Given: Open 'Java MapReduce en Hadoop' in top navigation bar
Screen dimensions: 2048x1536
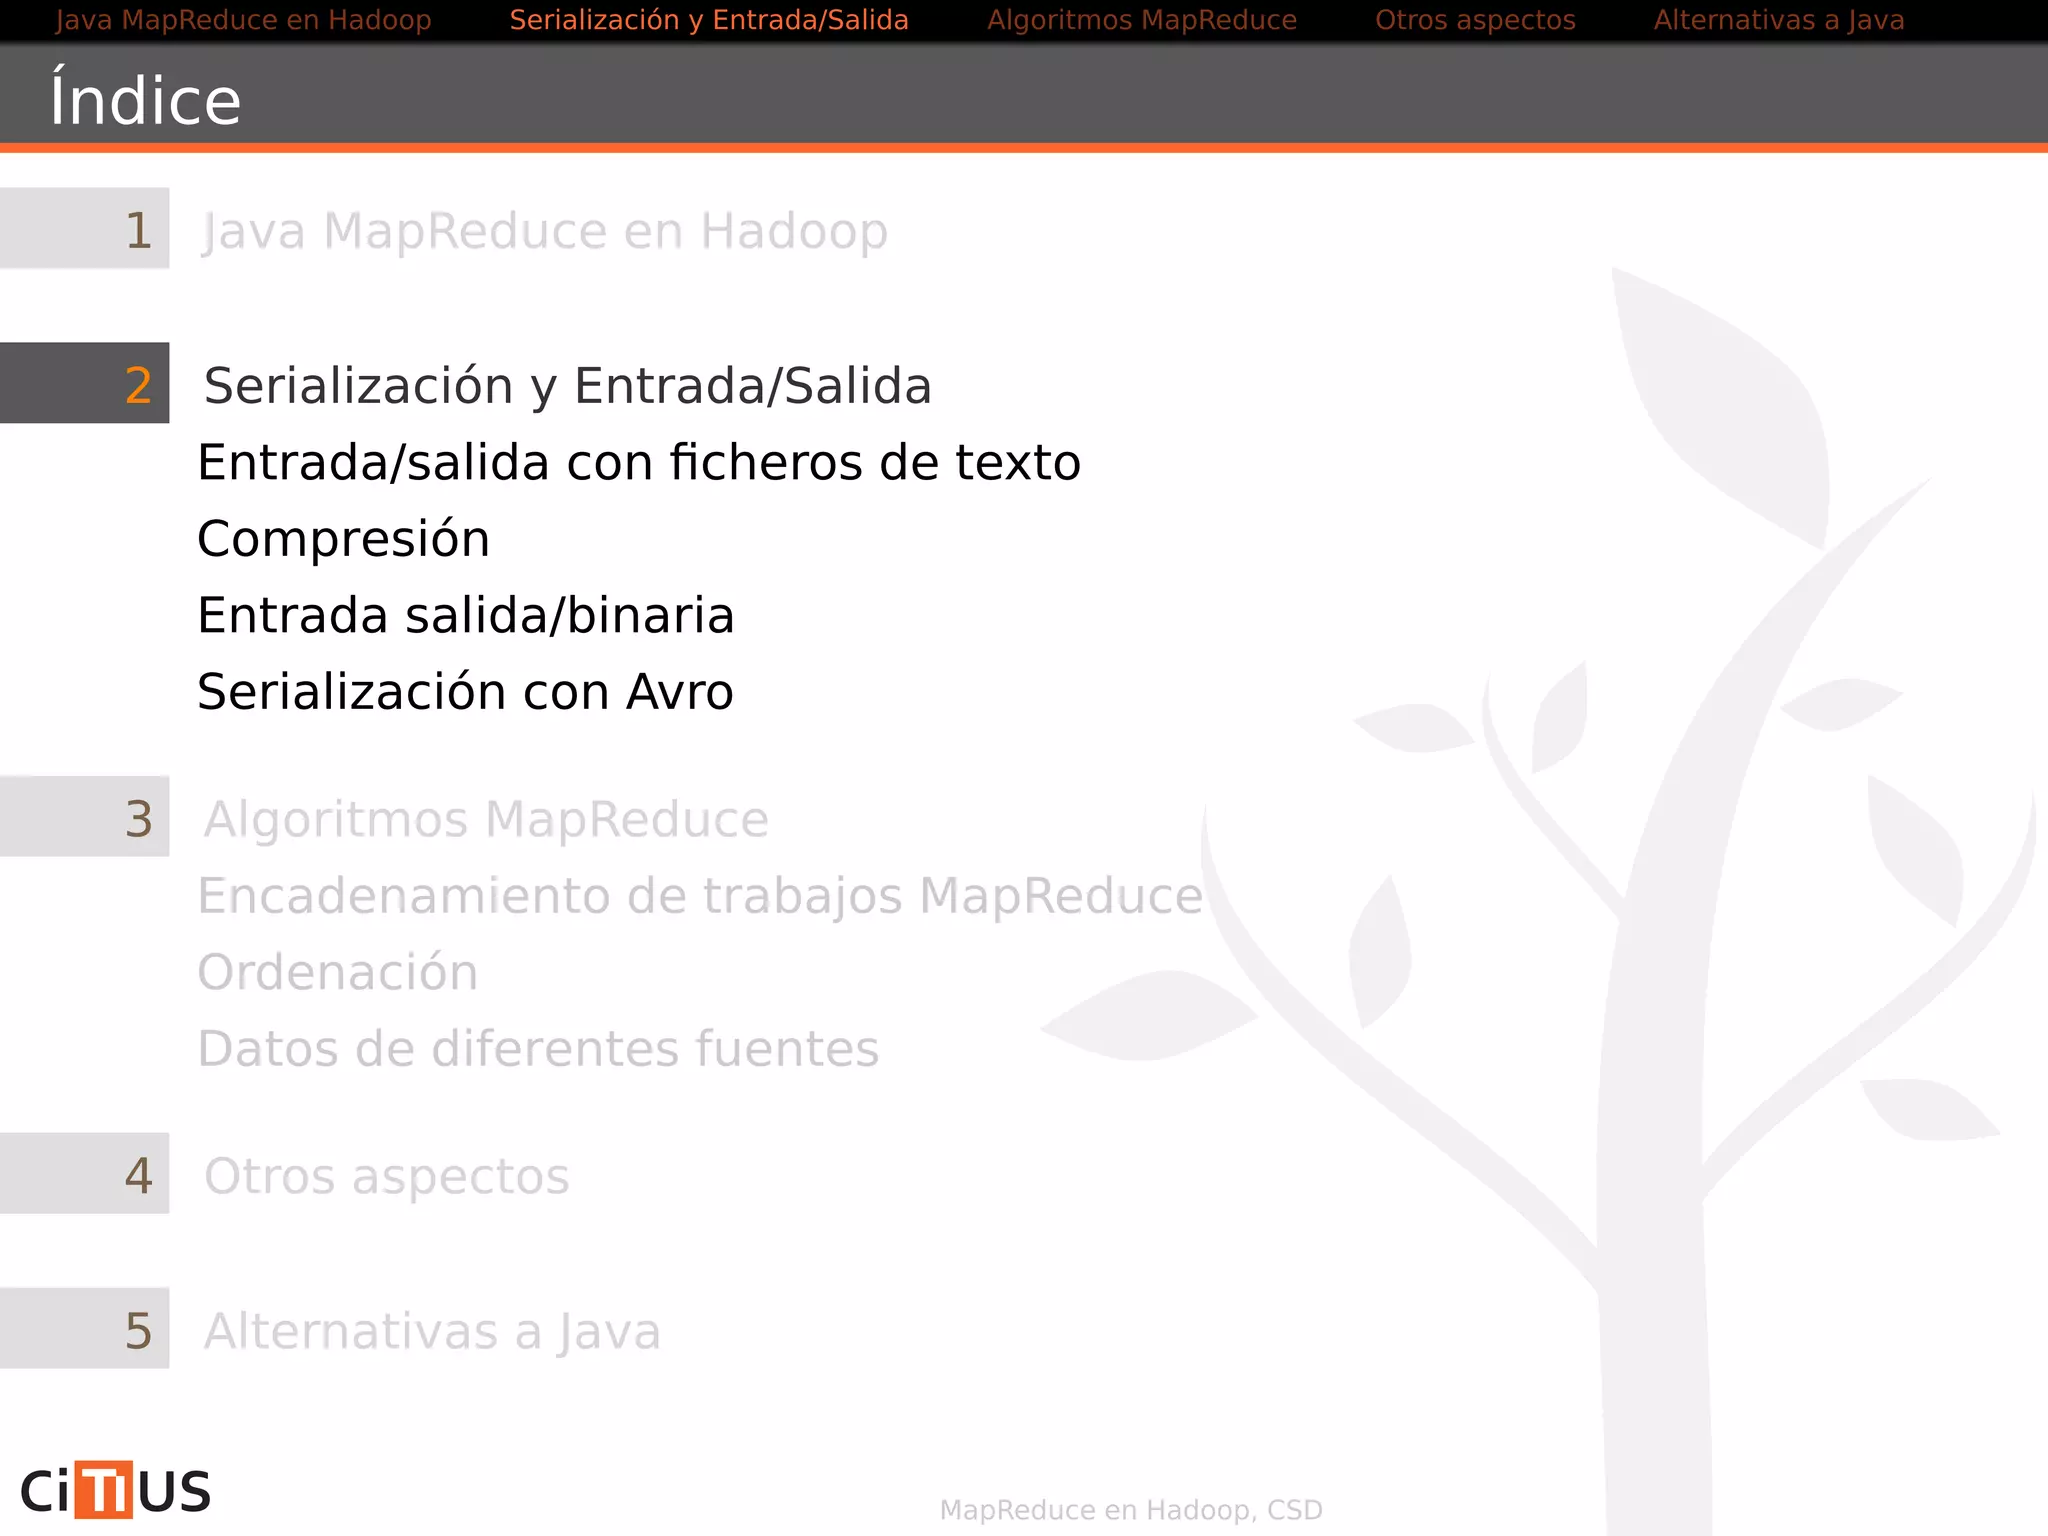Looking at the screenshot, I should tap(243, 20).
